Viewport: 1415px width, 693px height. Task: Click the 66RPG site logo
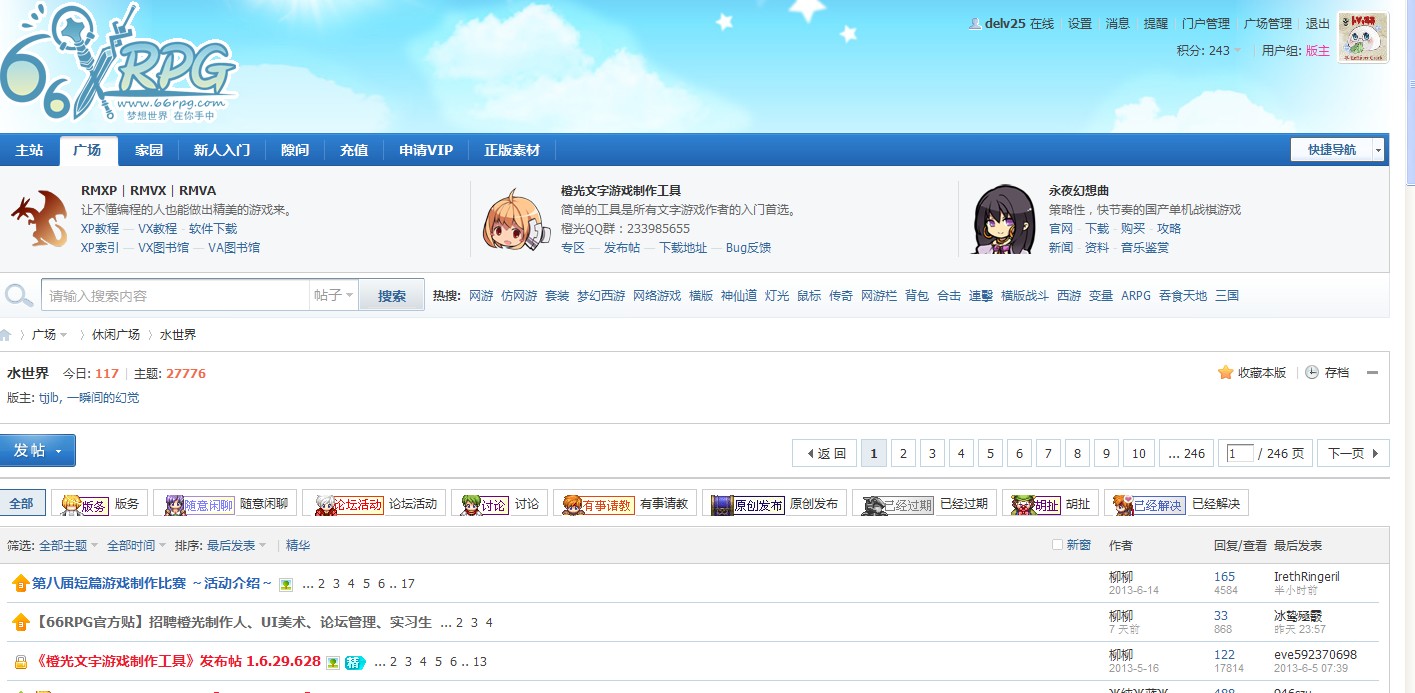pos(118,65)
